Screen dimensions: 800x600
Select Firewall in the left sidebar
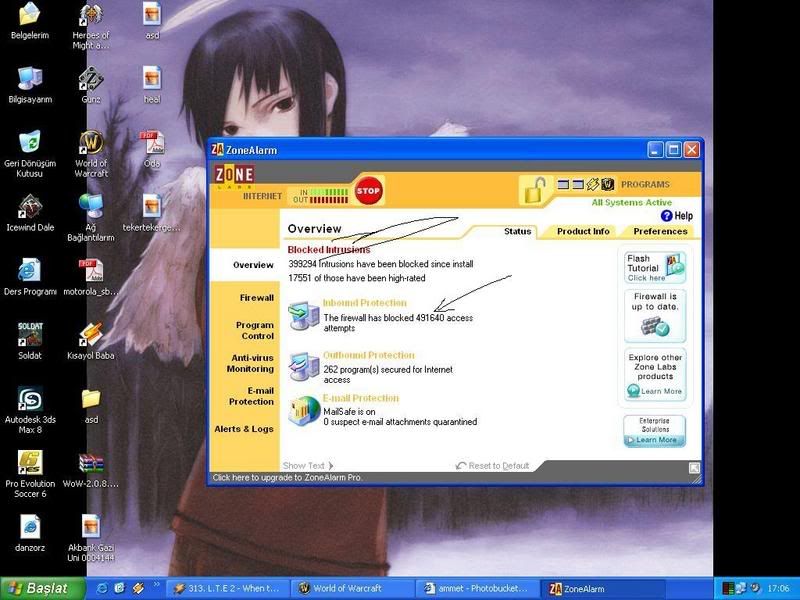click(256, 298)
